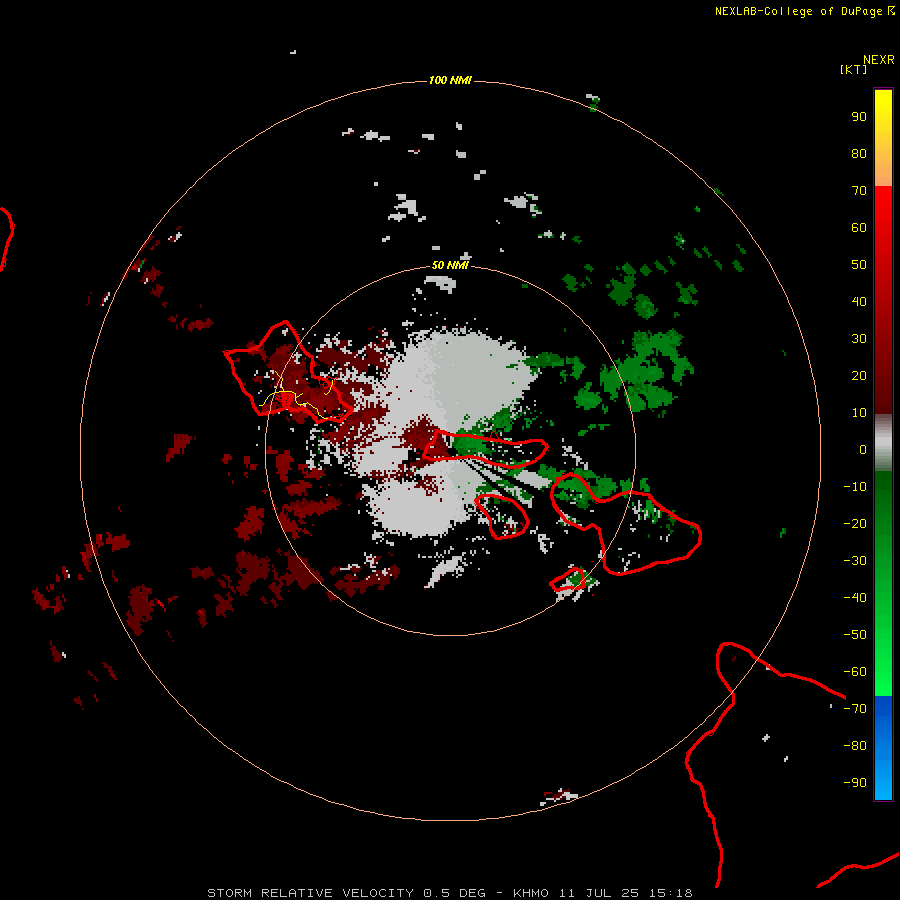The height and width of the screenshot is (900, 900).
Task: Click the NEXR label above the color bar
Action: click(879, 60)
